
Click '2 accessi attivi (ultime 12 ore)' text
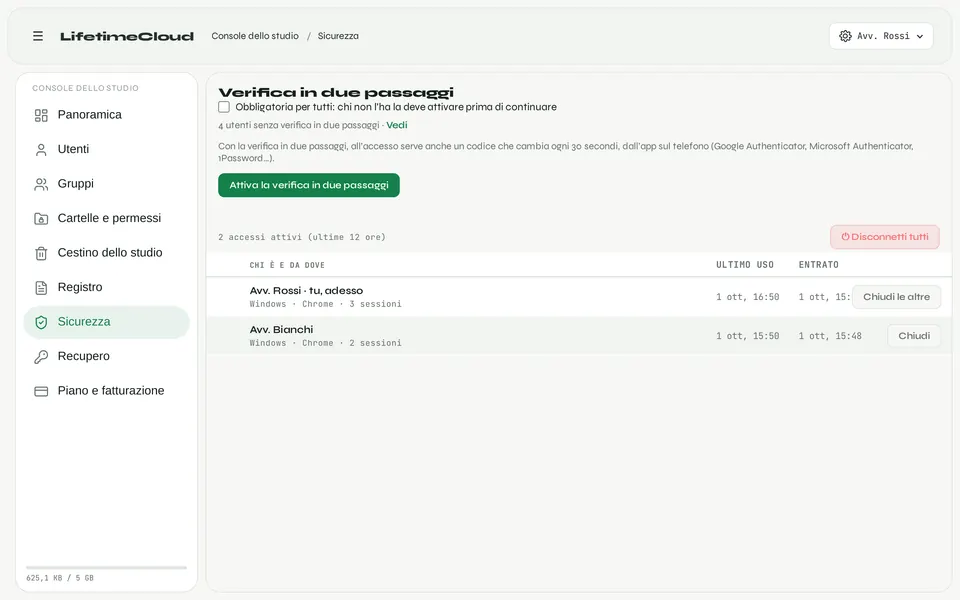(302, 237)
